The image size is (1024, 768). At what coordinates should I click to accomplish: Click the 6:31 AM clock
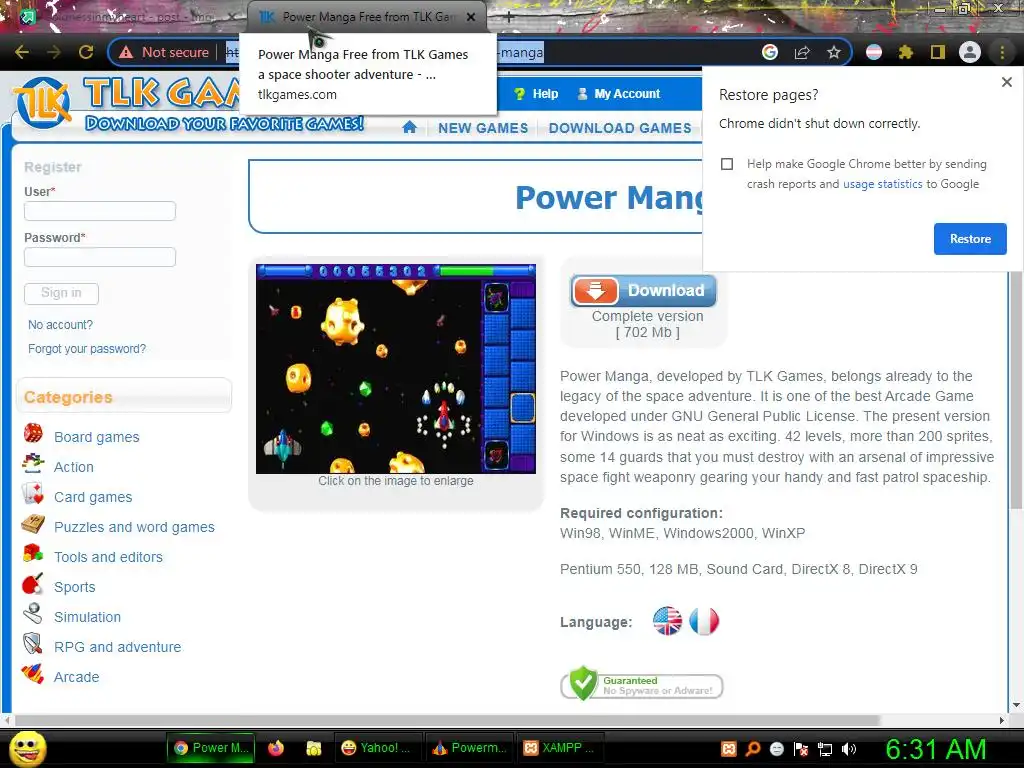click(935, 749)
